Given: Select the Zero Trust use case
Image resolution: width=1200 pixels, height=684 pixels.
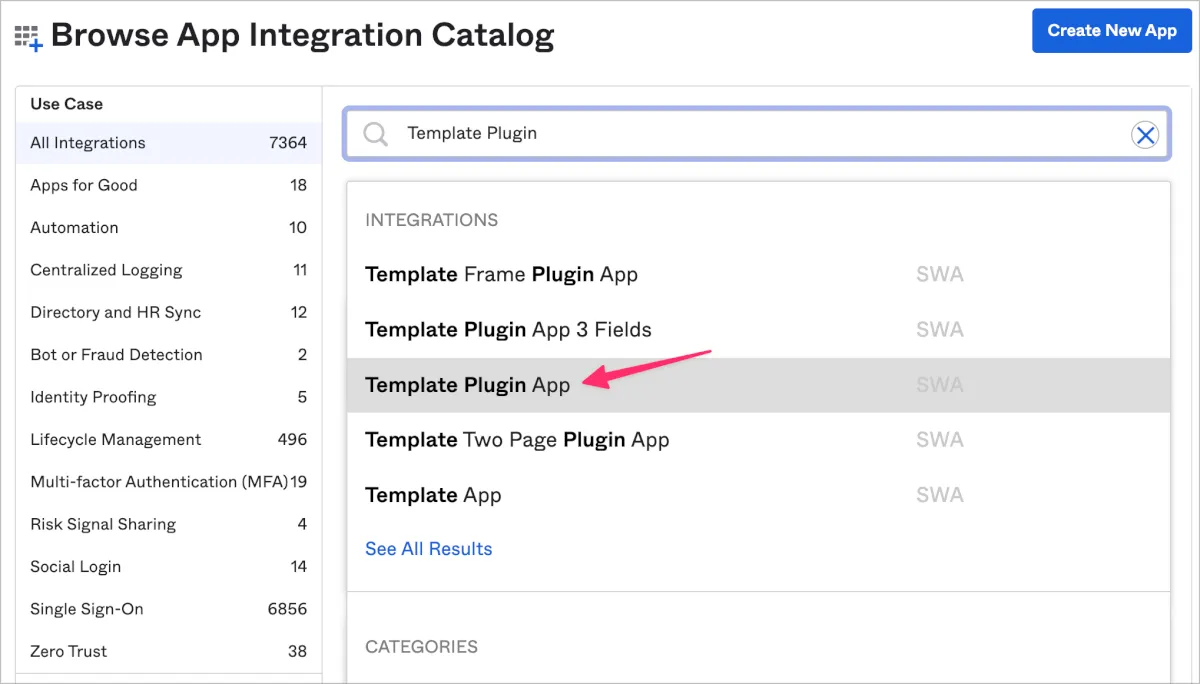Looking at the screenshot, I should click(x=68, y=651).
